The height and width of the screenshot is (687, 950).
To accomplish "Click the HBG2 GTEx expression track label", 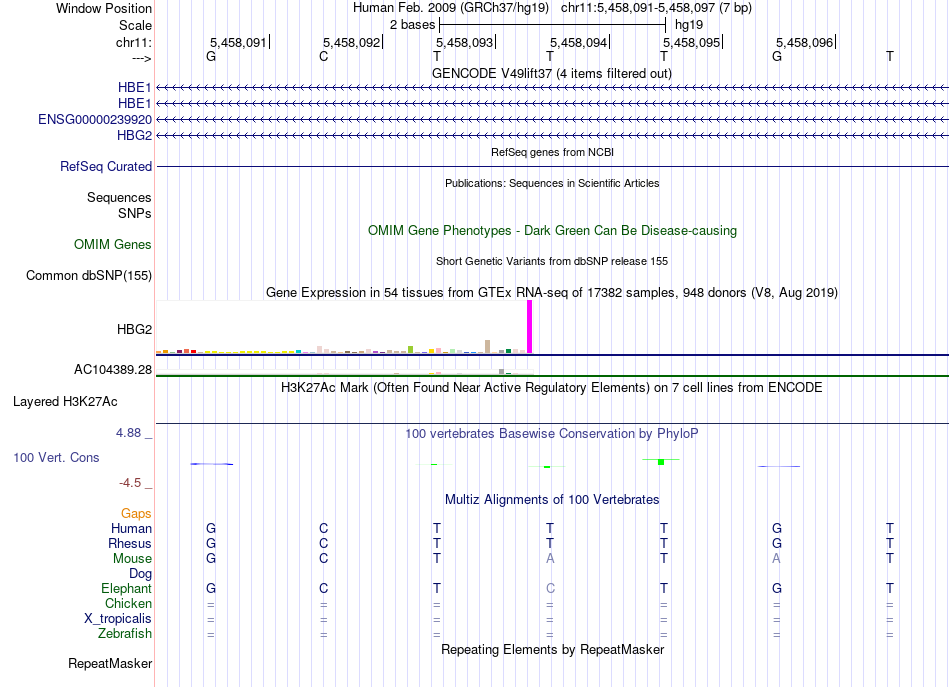I will (x=135, y=330).
